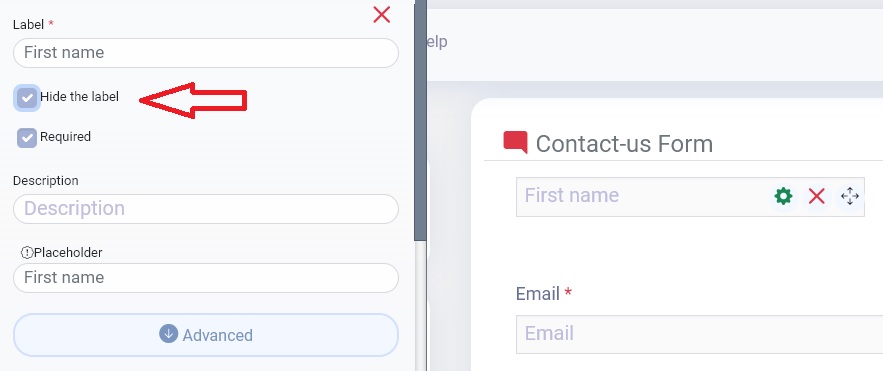Expand the Advanced options section
The width and height of the screenshot is (883, 371).
(x=206, y=335)
